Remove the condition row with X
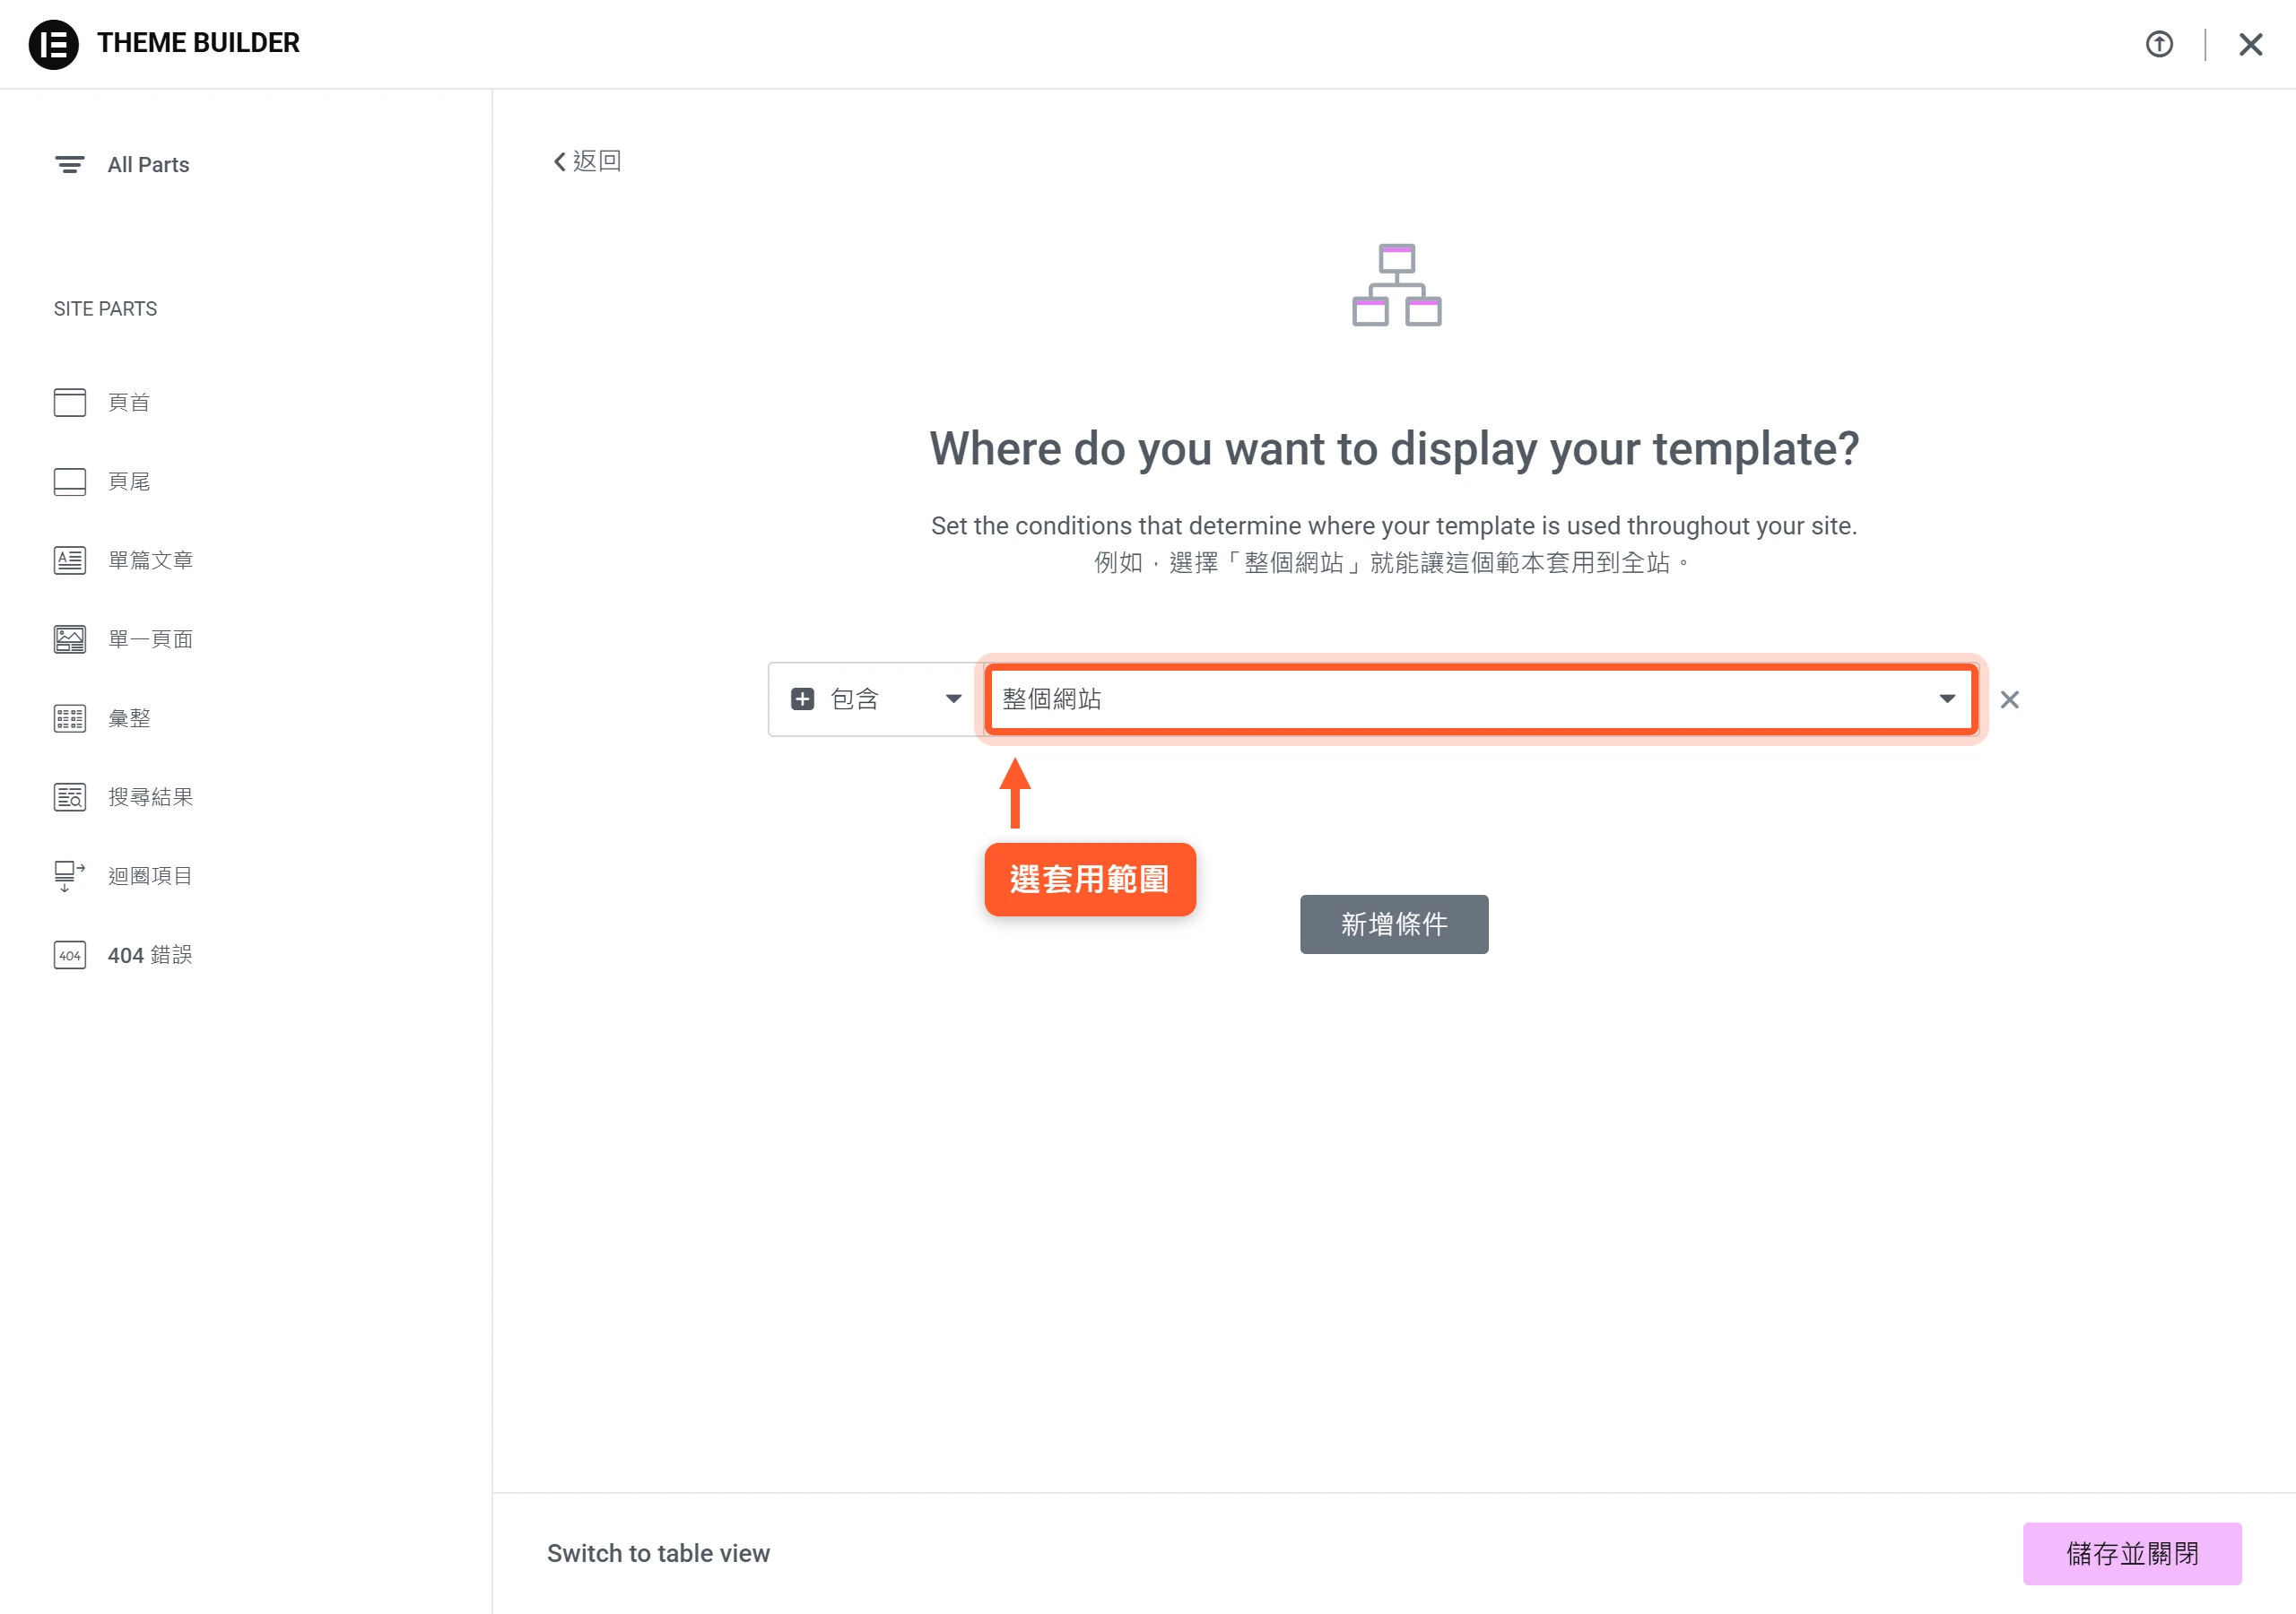The width and height of the screenshot is (2296, 1614). pyautogui.click(x=2010, y=700)
